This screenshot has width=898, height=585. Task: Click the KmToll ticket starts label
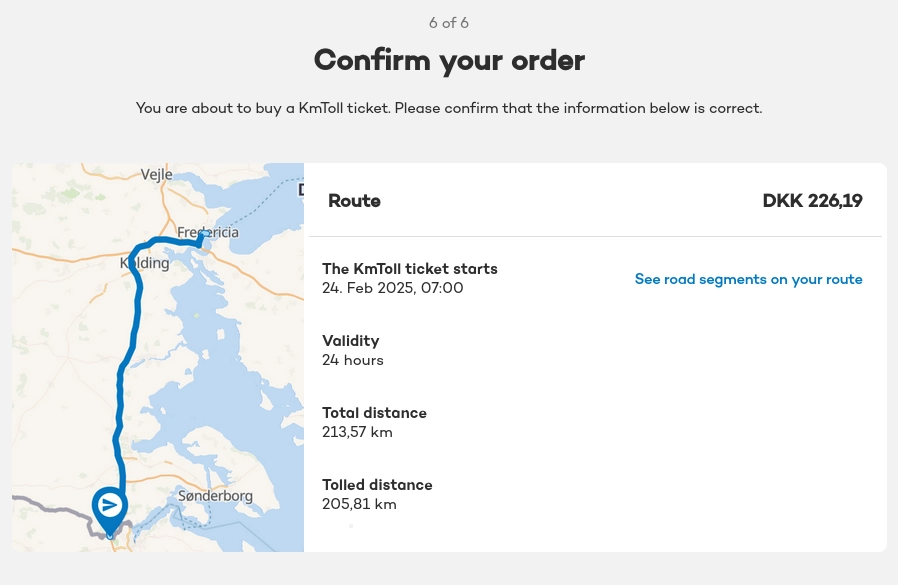(409, 269)
